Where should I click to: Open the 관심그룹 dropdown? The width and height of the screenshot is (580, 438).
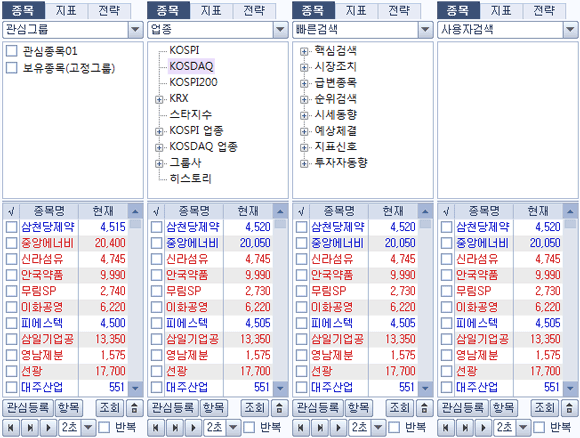pos(135,30)
